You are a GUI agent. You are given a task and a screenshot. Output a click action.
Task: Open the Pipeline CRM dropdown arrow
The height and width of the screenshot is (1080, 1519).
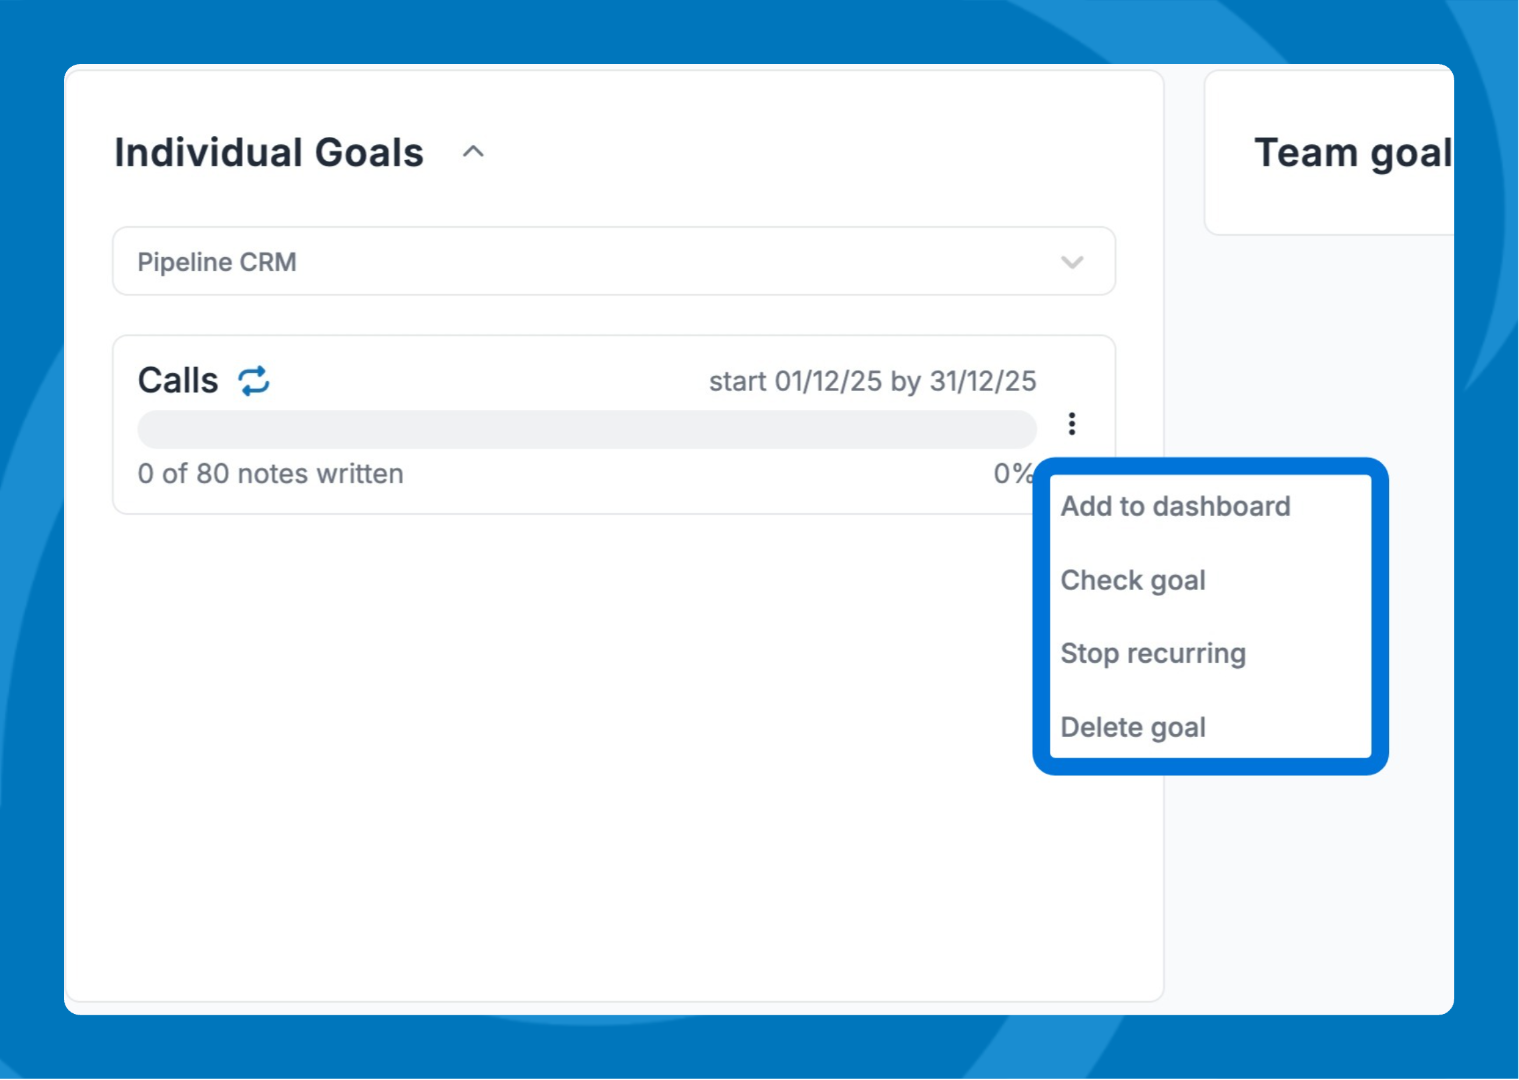[x=1072, y=262]
